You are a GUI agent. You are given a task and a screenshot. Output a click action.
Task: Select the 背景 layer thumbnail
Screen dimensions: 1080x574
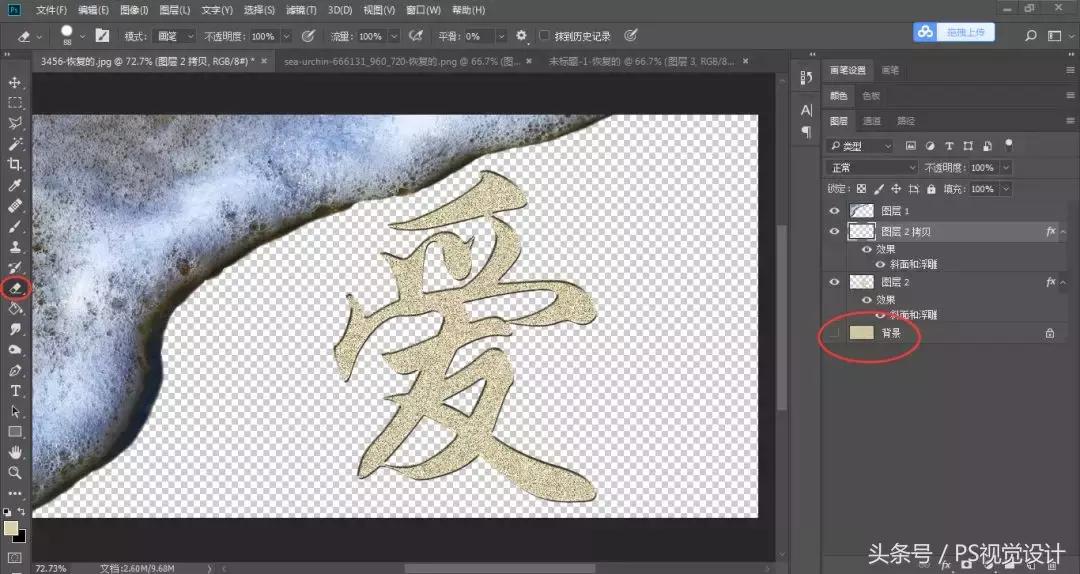point(862,334)
